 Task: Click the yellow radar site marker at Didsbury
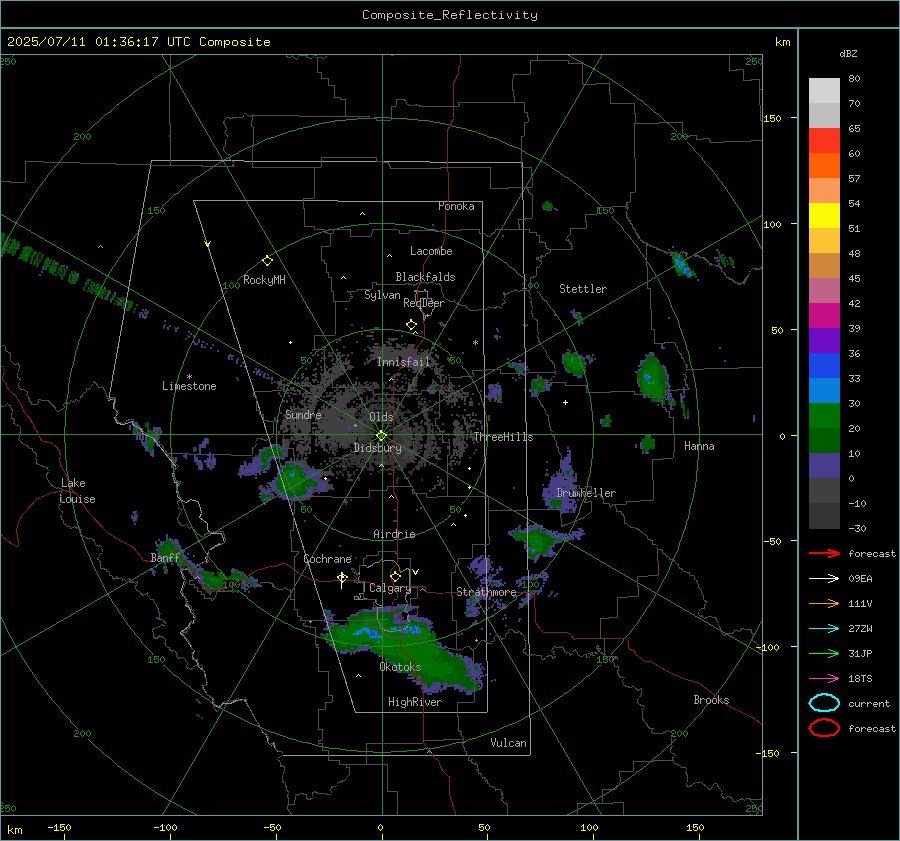381,436
